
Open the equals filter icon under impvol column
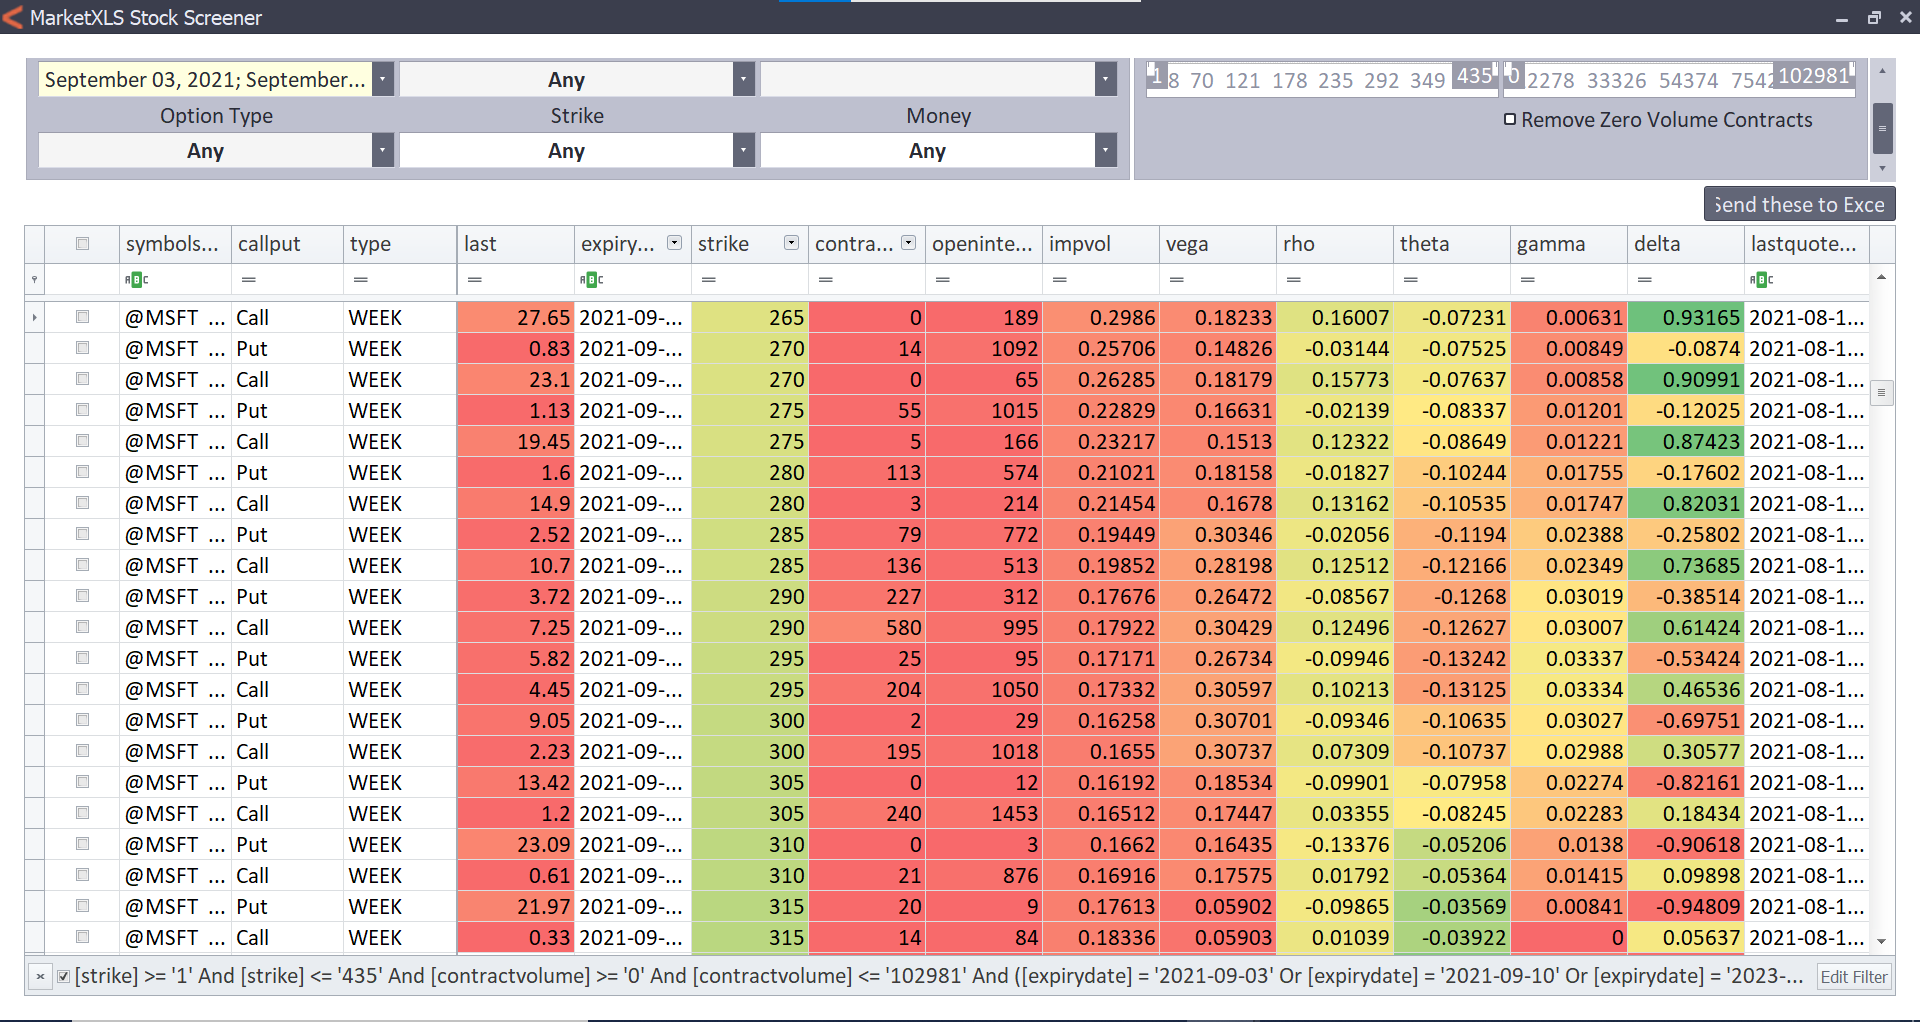click(x=1060, y=279)
